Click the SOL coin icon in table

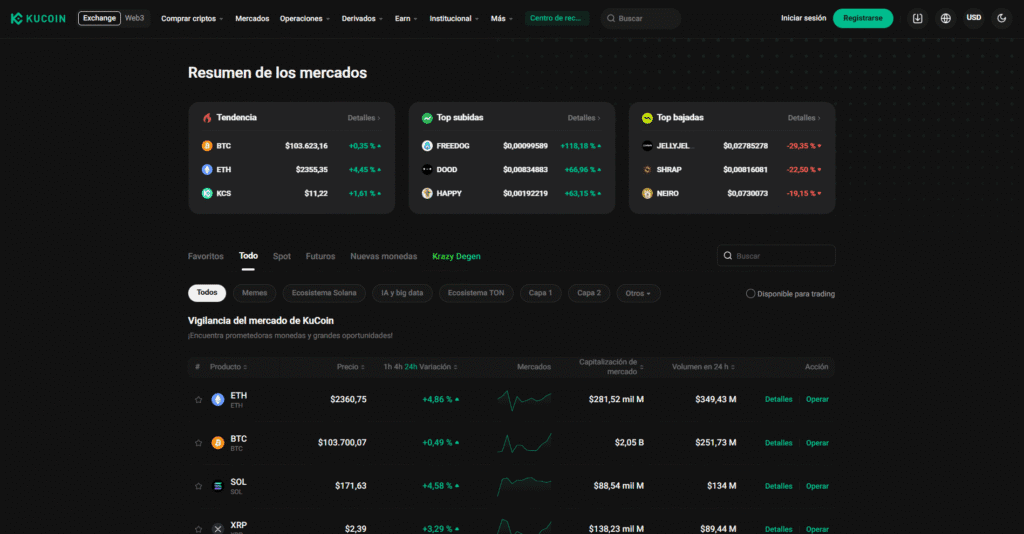tap(218, 486)
